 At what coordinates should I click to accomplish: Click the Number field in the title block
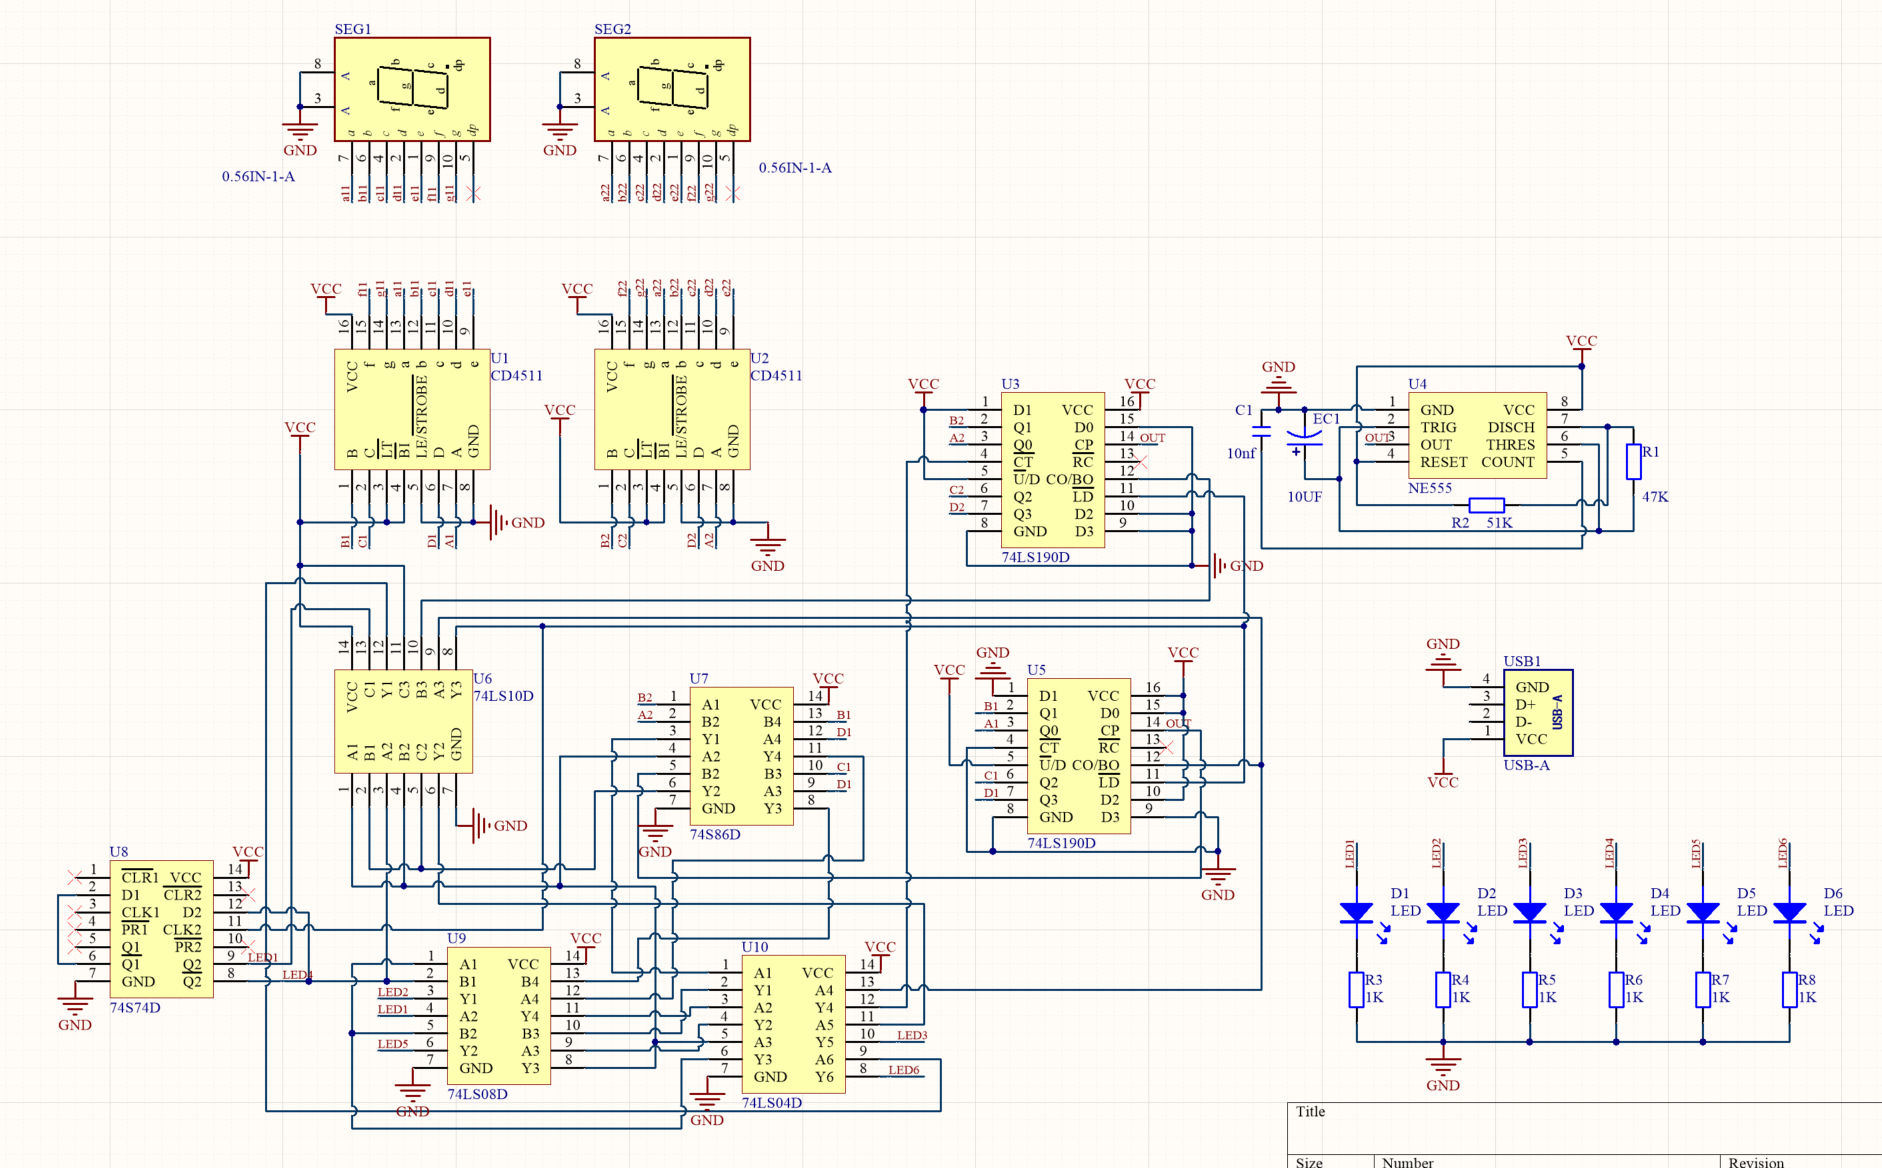1408,1162
